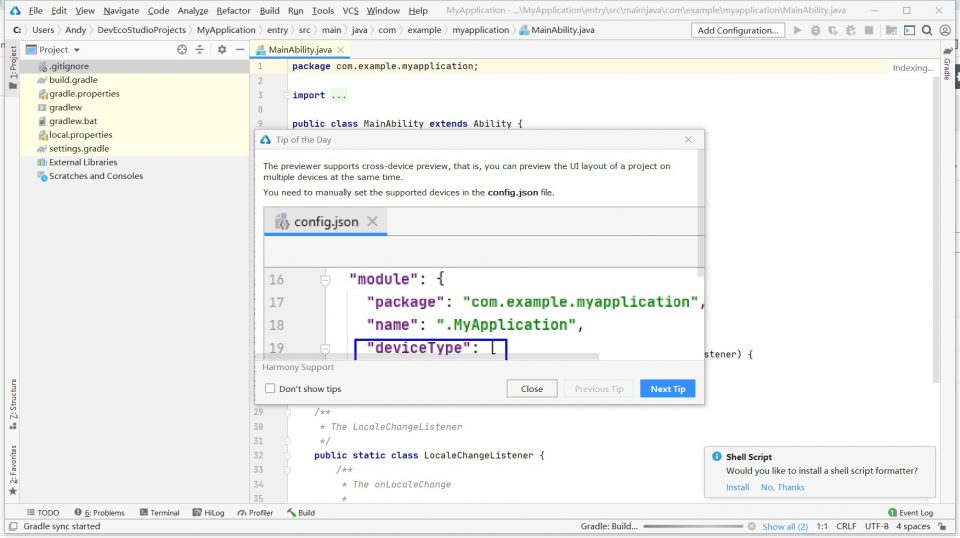The image size is (960, 538).
Task: Open the Navigate menu
Action: coord(121,10)
